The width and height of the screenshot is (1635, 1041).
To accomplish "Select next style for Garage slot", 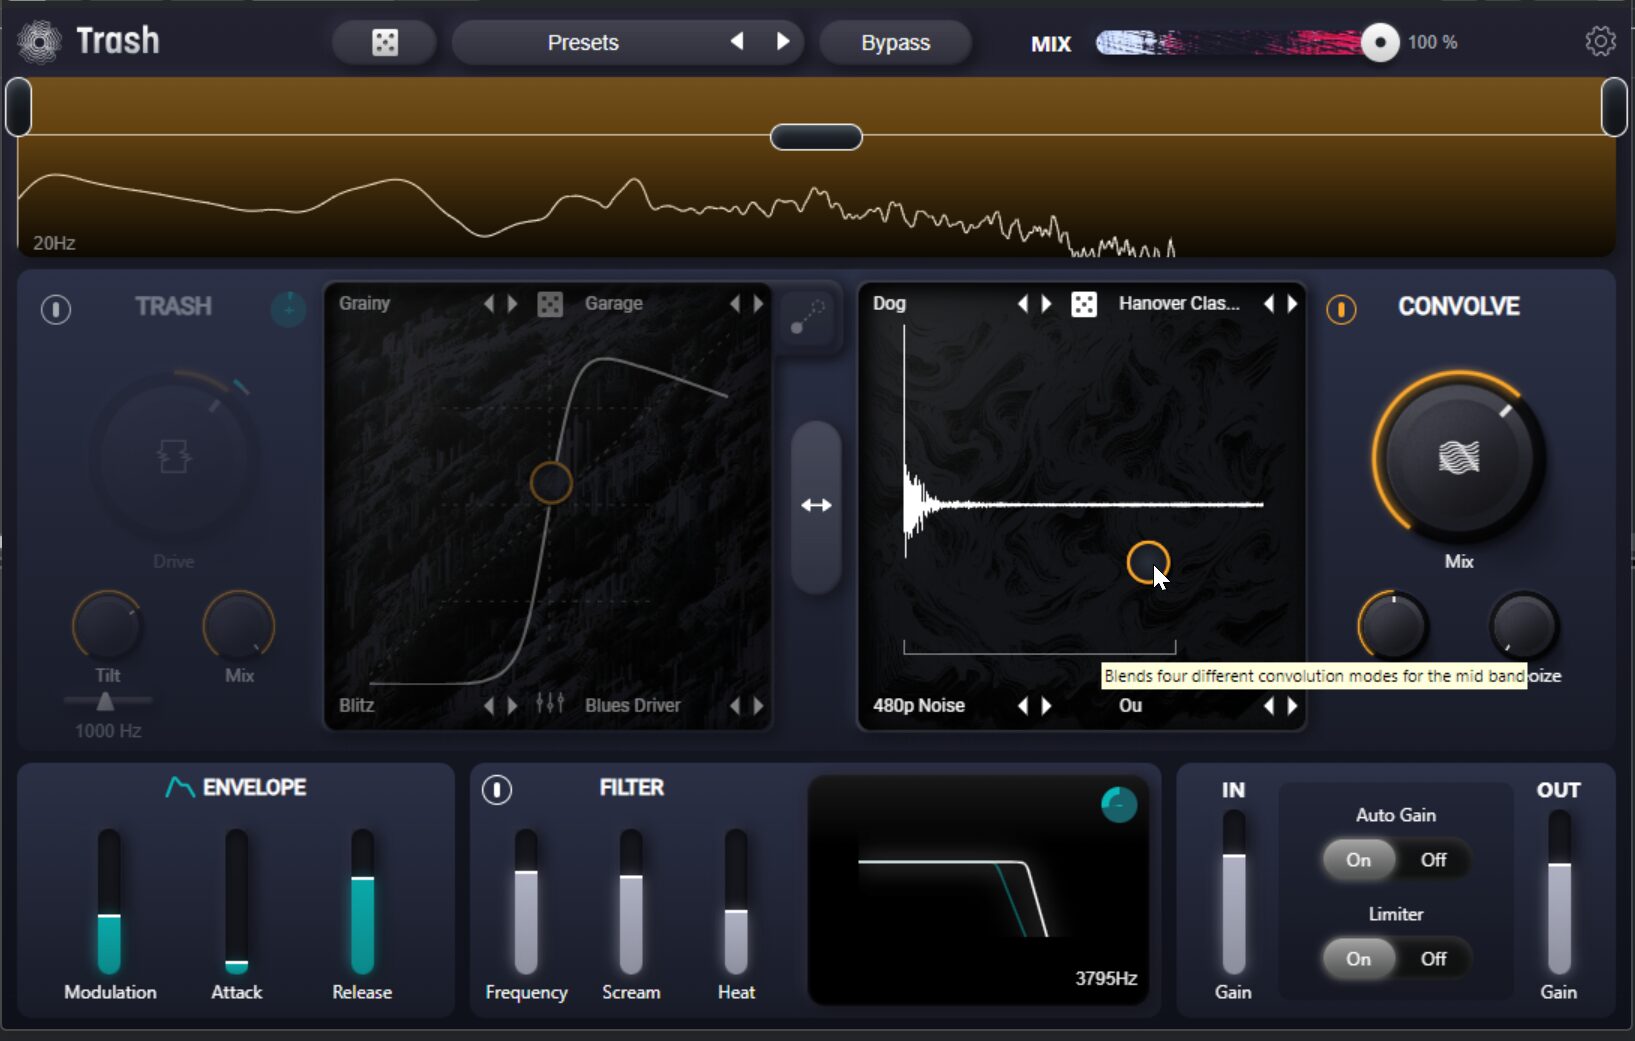I will [x=758, y=303].
